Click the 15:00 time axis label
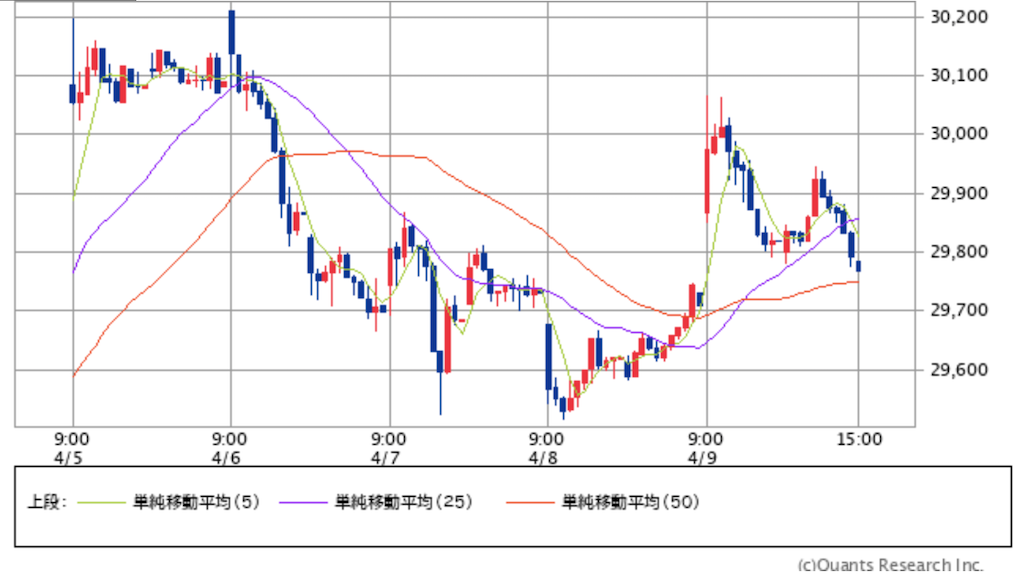Image resolution: width=1024 pixels, height=583 pixels. tap(859, 439)
